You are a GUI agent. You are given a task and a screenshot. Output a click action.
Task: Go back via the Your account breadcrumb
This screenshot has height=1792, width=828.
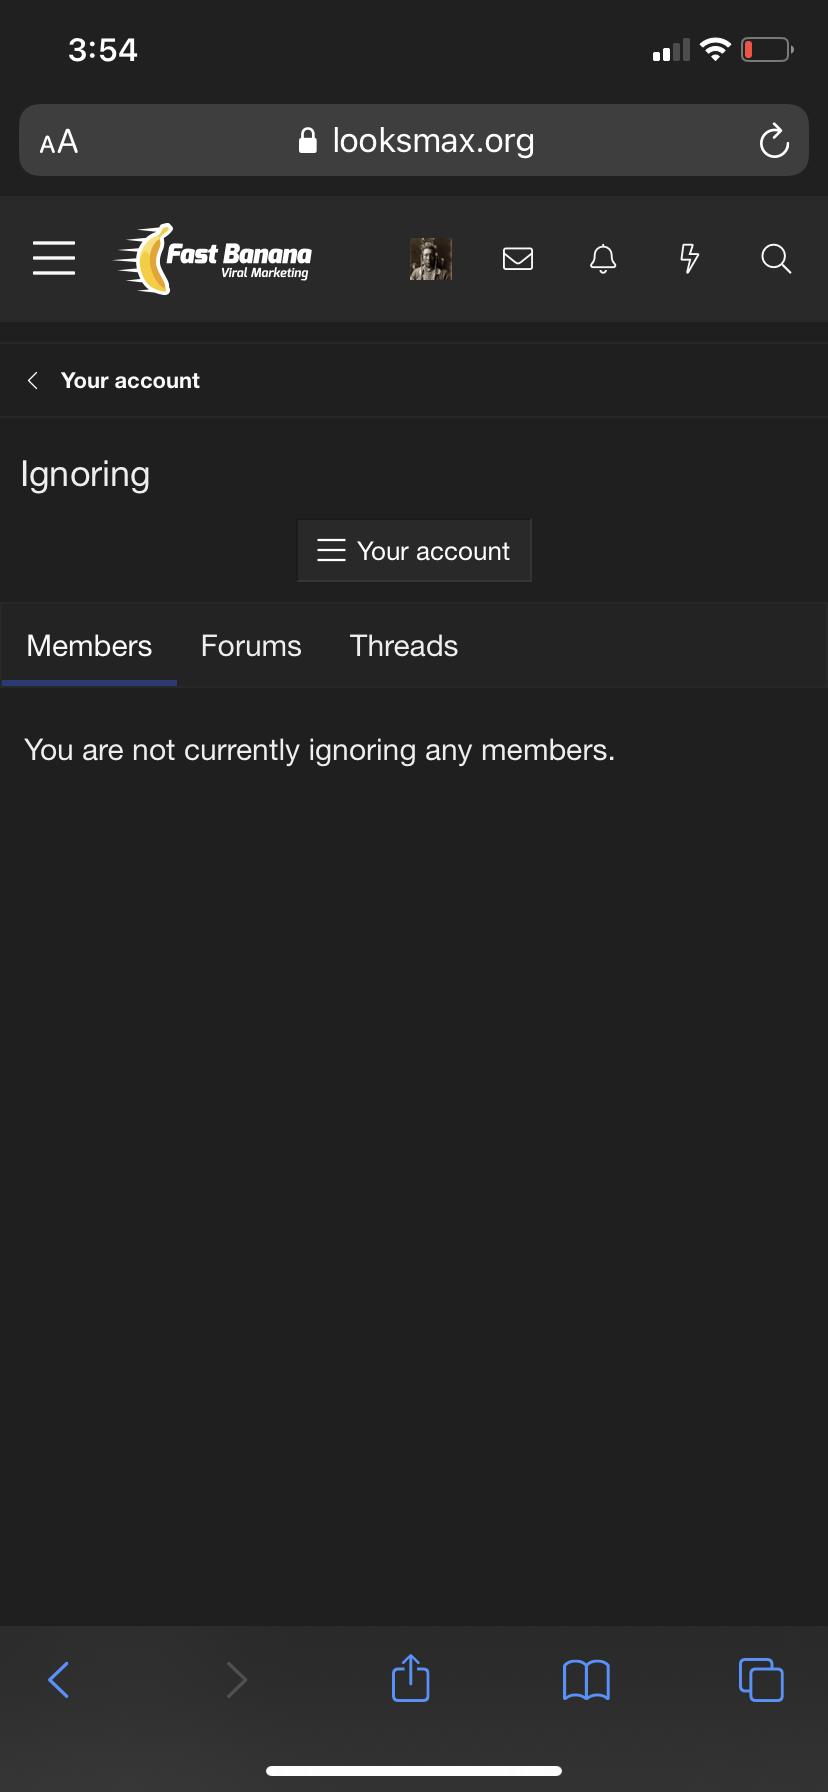tap(130, 381)
